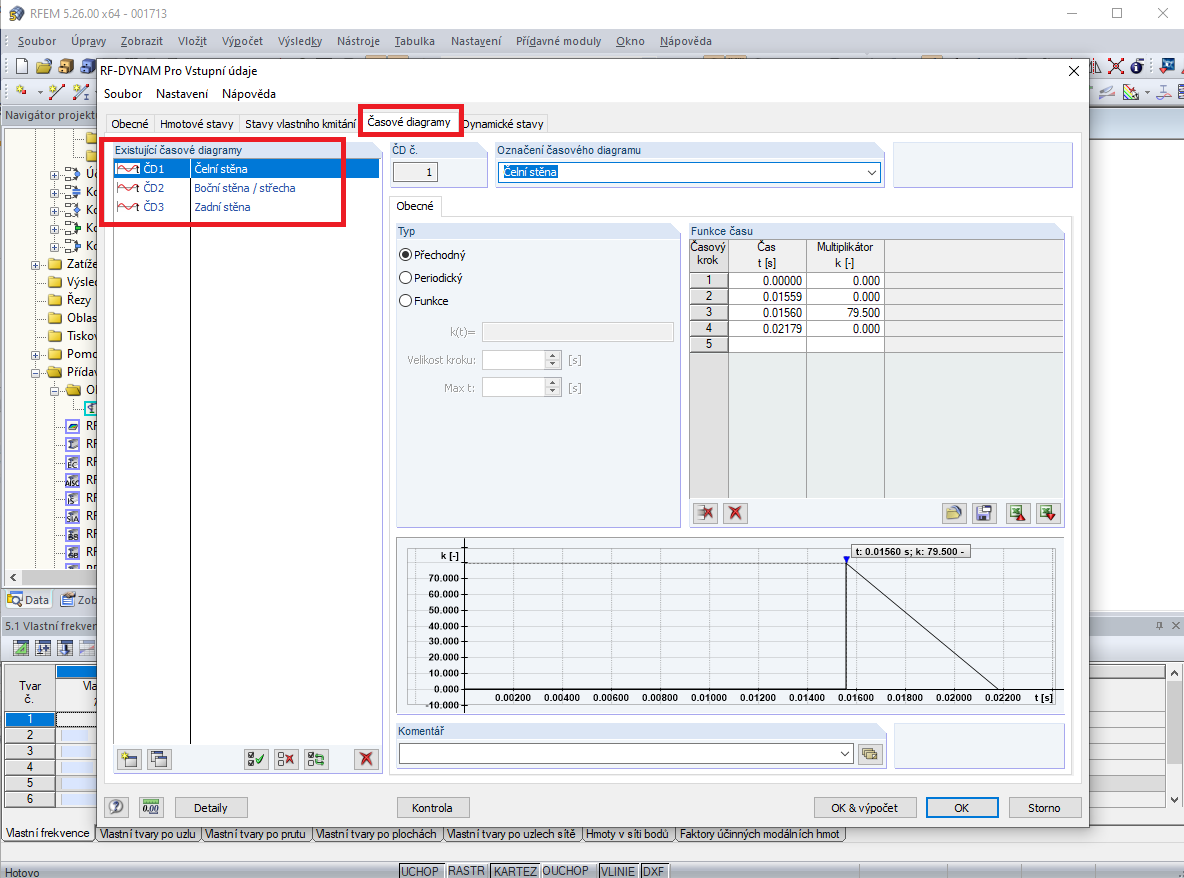The image size is (1184, 878).
Task: Delete selected time diagram in list
Action: pyautogui.click(x=366, y=759)
